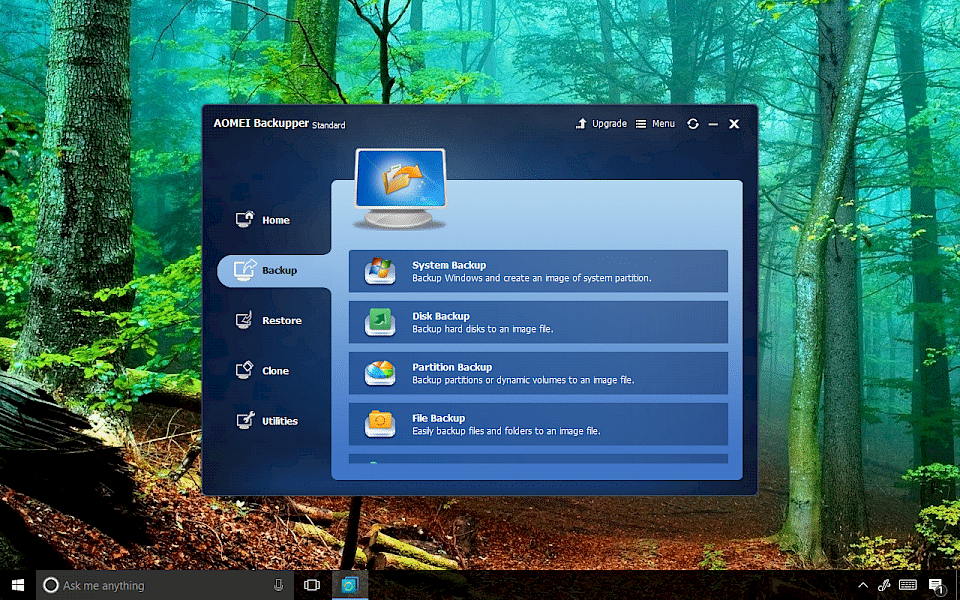Click the large monitor backup illustration

(x=400, y=189)
